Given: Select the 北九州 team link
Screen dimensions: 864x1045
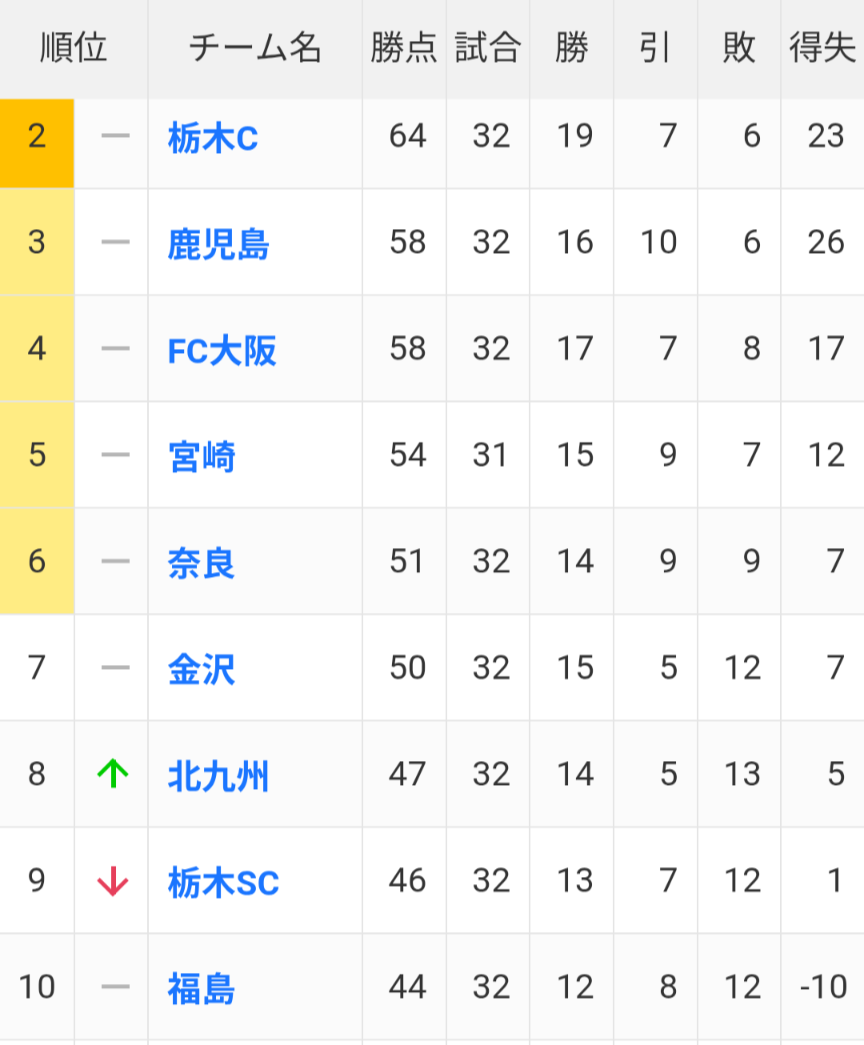Looking at the screenshot, I should (219, 776).
